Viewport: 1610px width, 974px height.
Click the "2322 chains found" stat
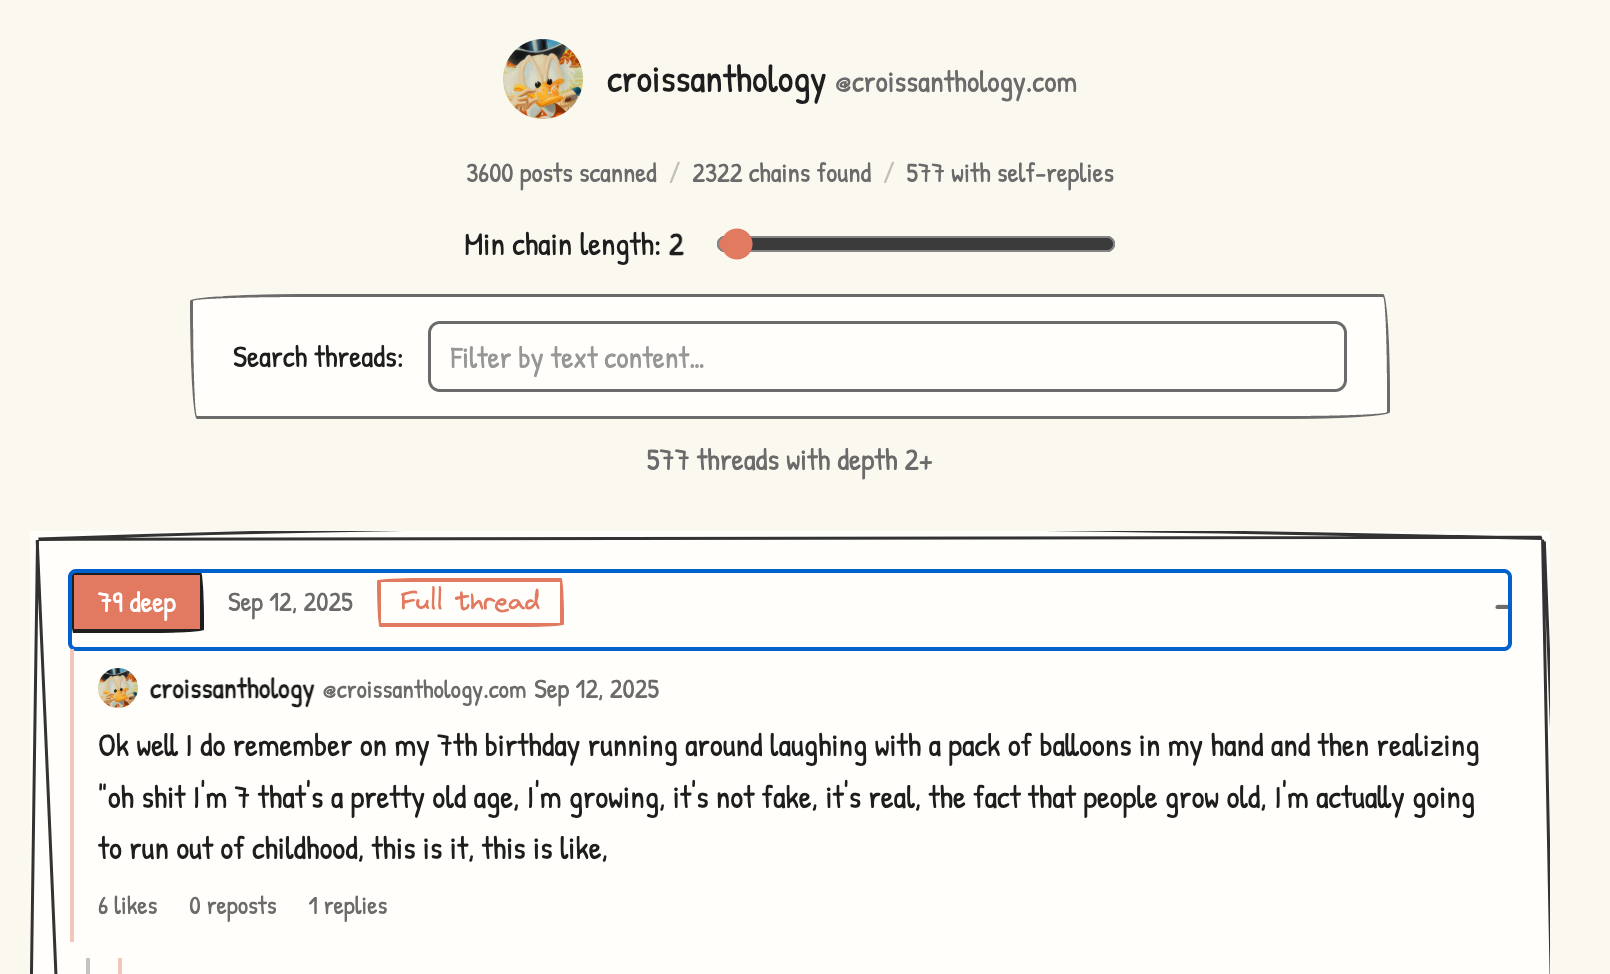click(x=781, y=174)
